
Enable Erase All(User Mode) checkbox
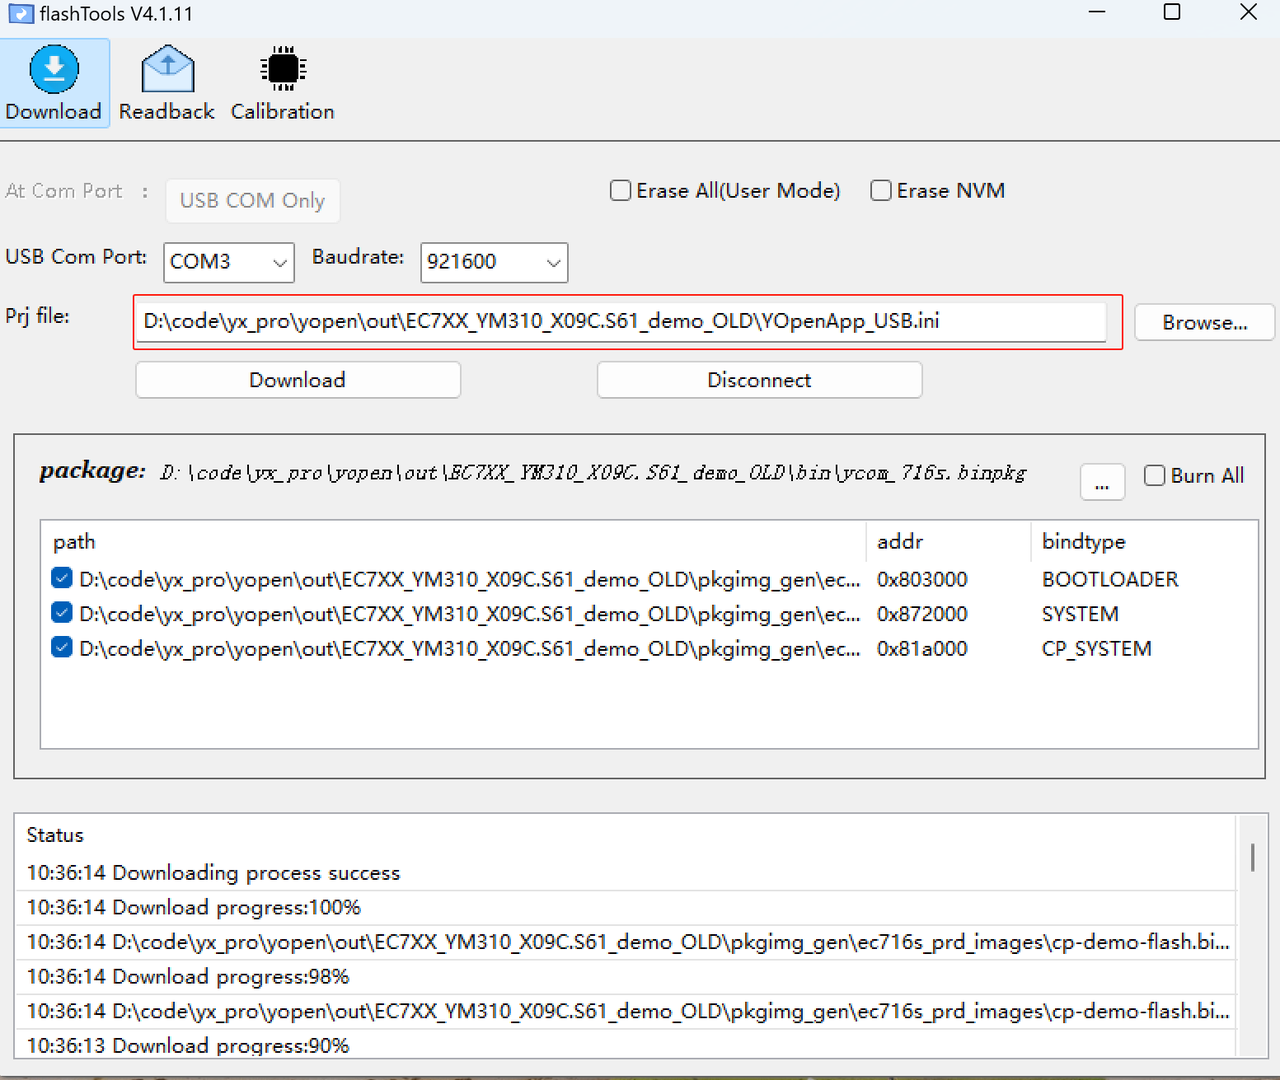(x=621, y=190)
